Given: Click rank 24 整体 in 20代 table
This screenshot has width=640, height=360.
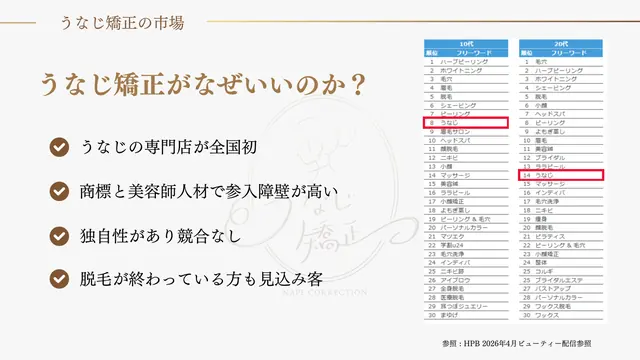Looking at the screenshot, I should [x=561, y=262].
